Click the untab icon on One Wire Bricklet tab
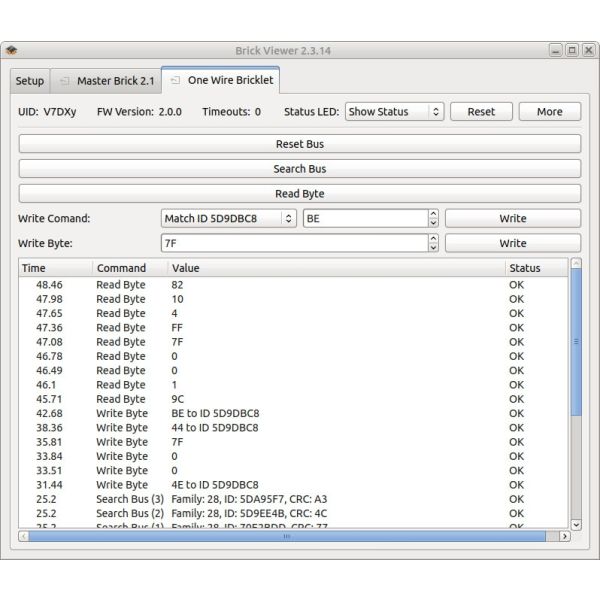This screenshot has width=600, height=600. click(x=175, y=80)
